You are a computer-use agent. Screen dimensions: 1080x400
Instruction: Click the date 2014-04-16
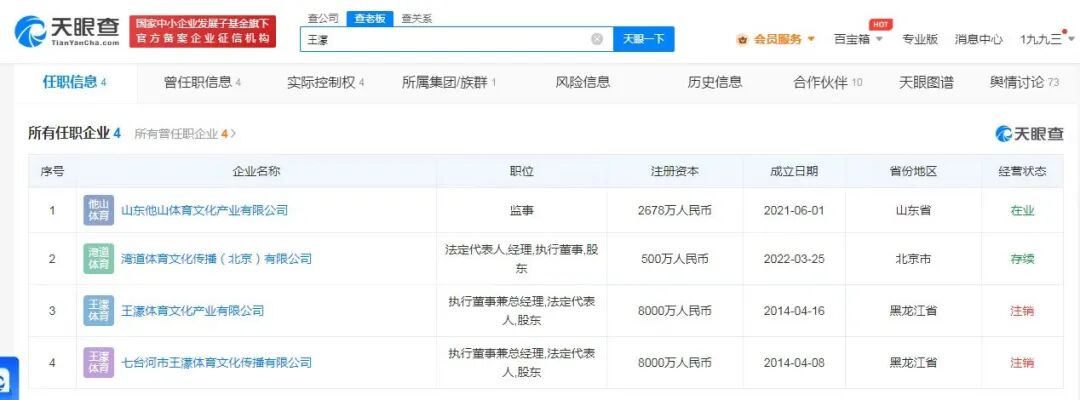(794, 310)
